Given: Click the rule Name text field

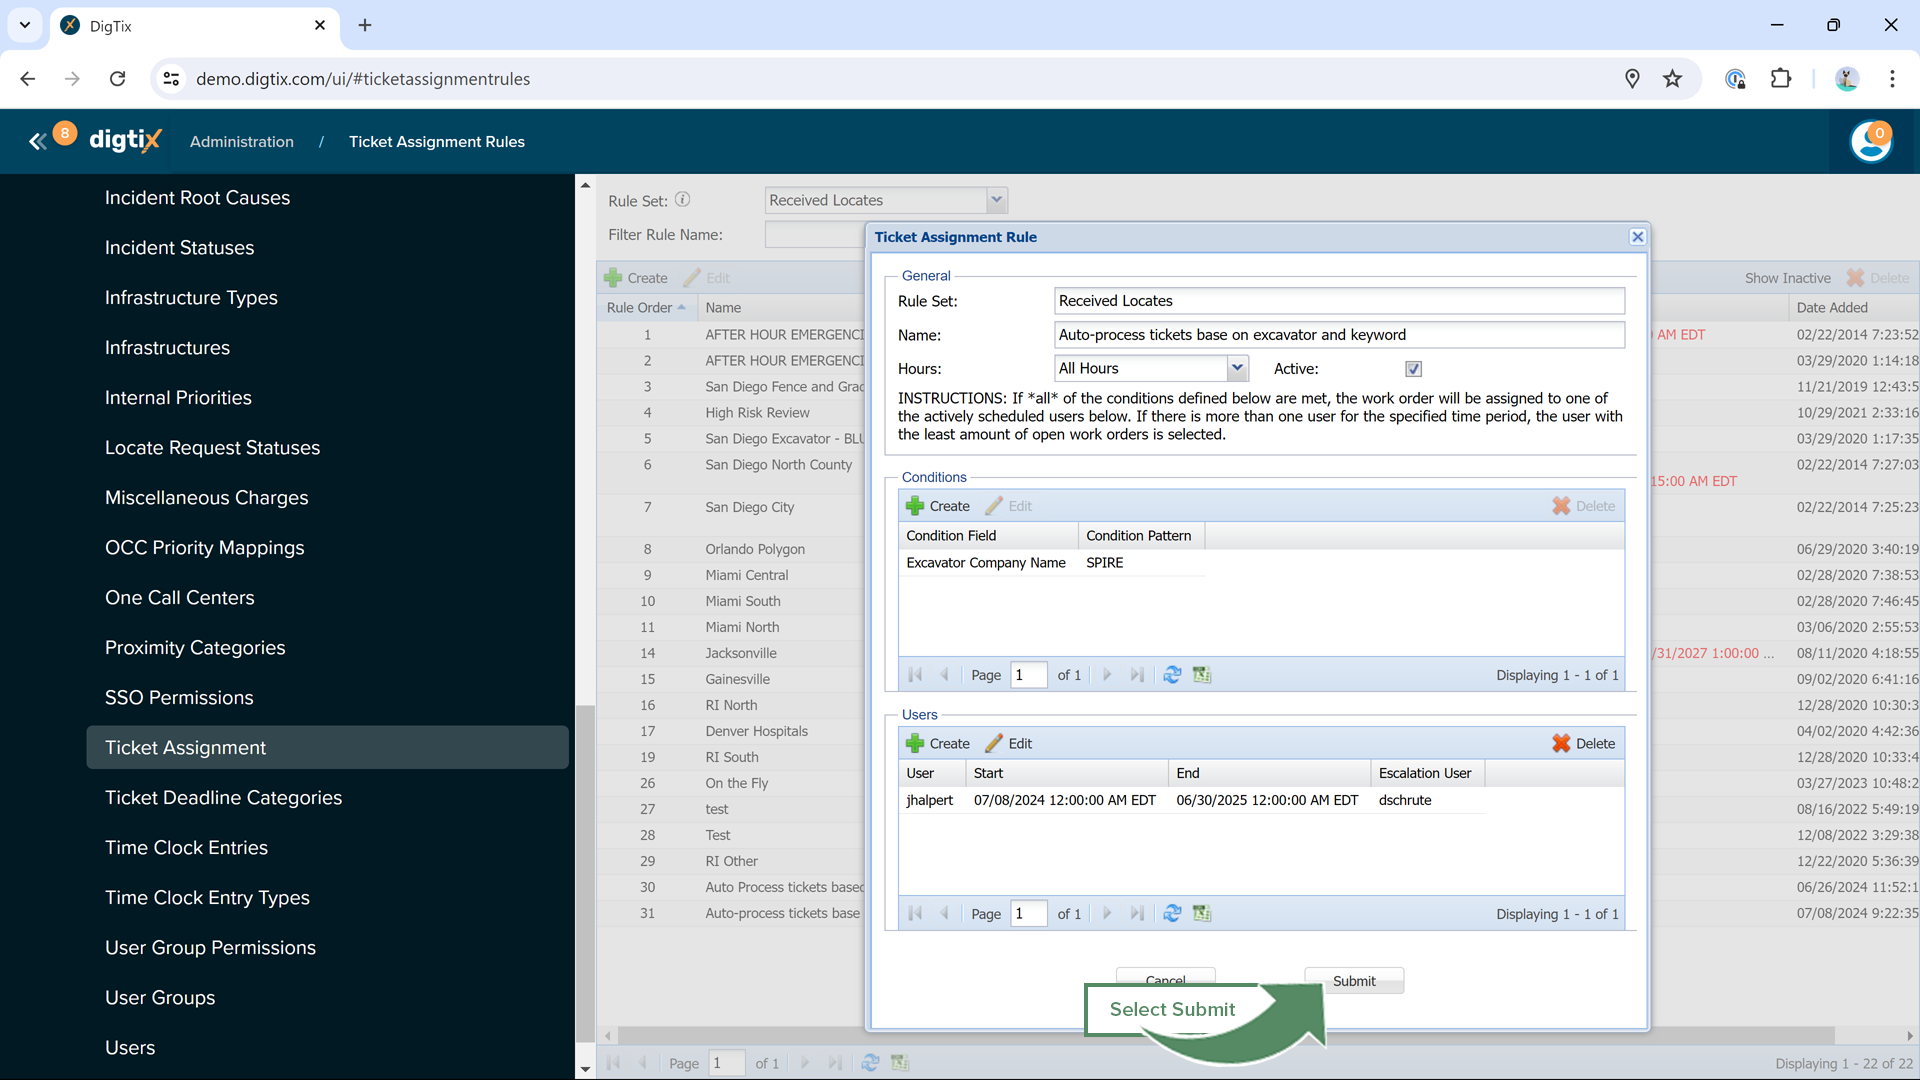Looking at the screenshot, I should (1338, 335).
